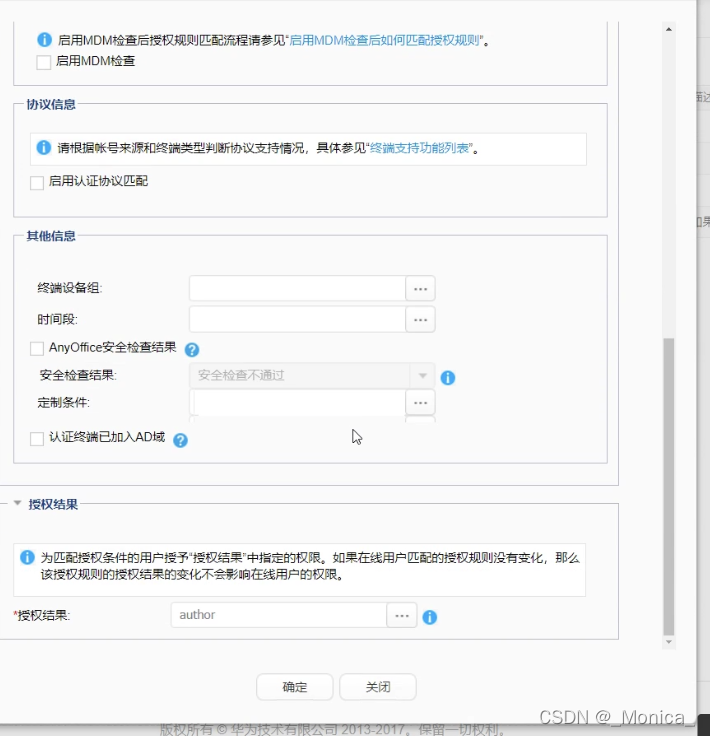Click the scrollbar up arrow

(x=669, y=29)
